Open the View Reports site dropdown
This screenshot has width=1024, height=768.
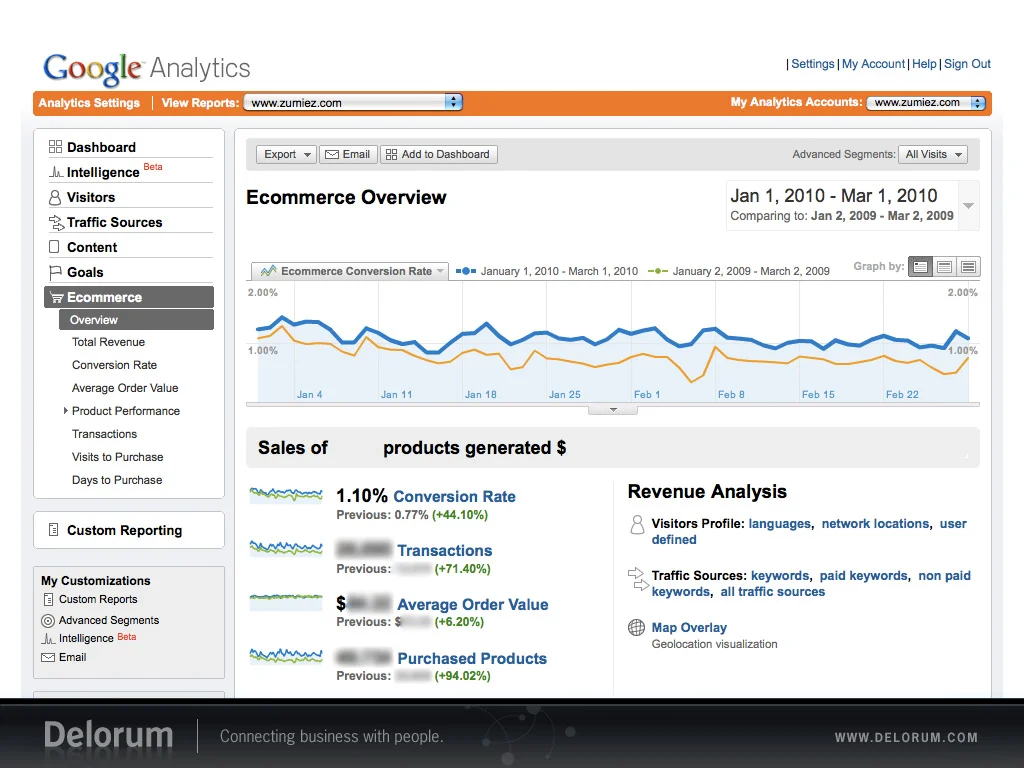pyautogui.click(x=353, y=103)
